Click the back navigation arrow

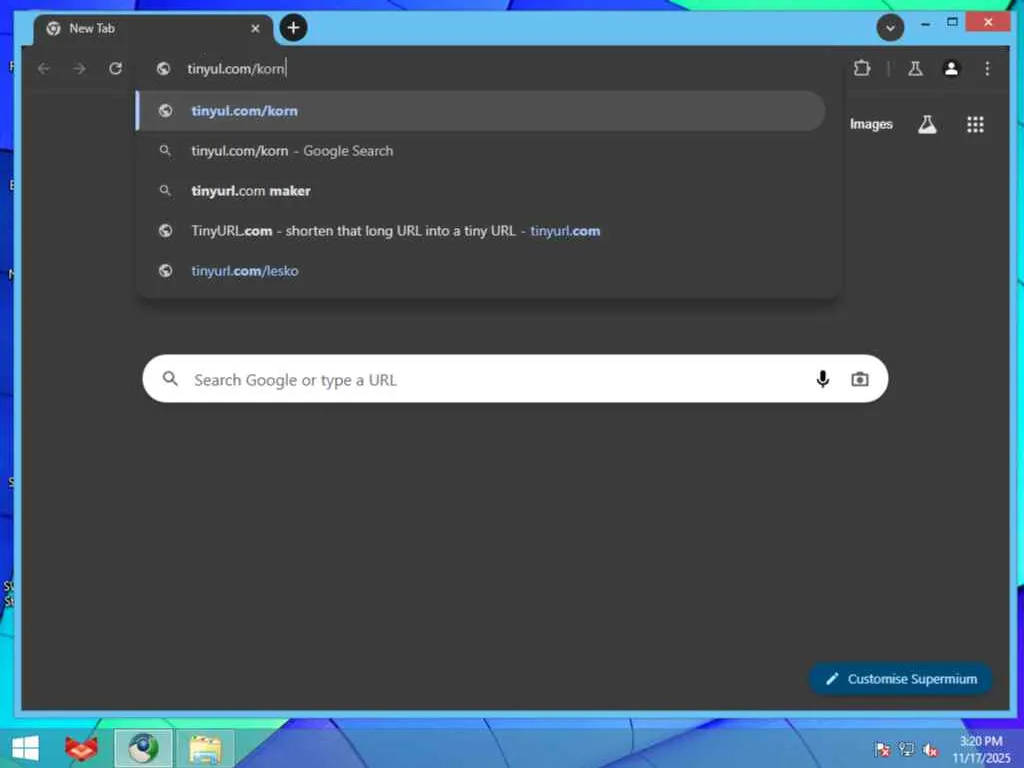pos(44,69)
